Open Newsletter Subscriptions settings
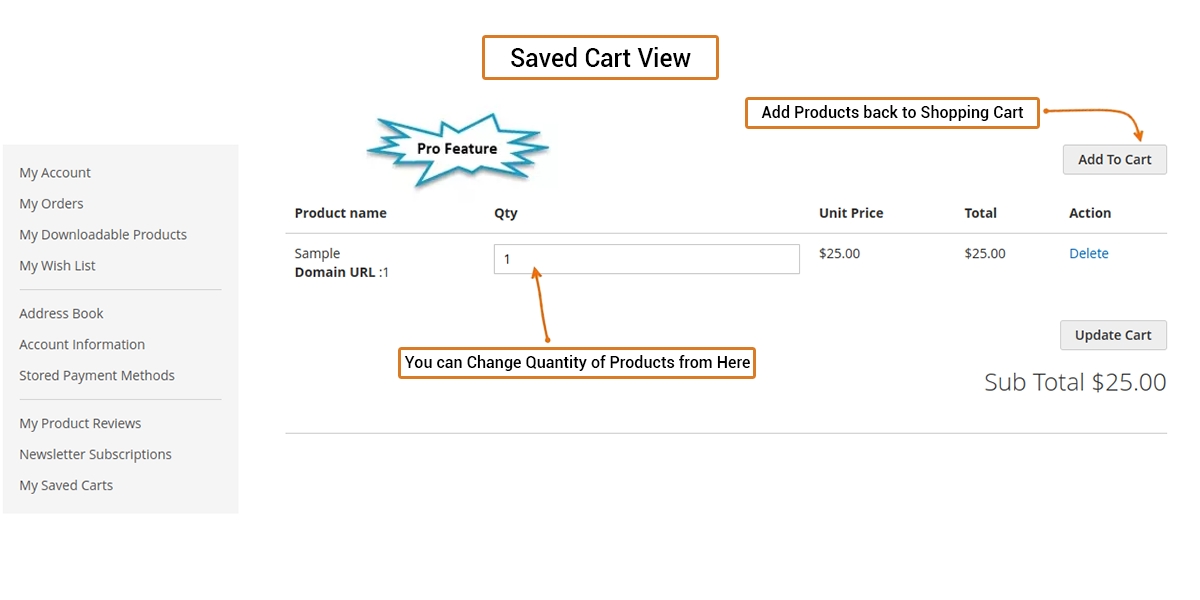This screenshot has height=600, width=1200. [95, 455]
